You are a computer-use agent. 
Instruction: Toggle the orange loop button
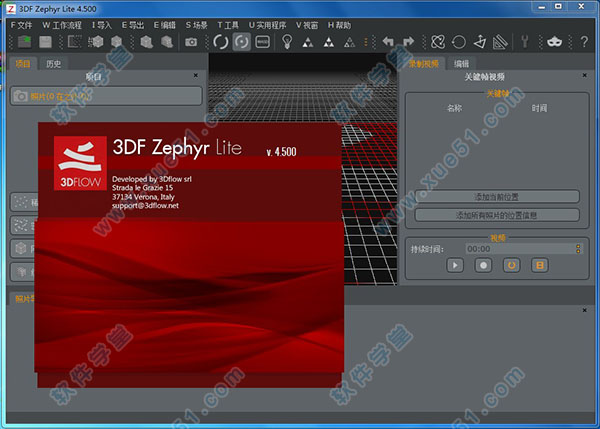512,265
